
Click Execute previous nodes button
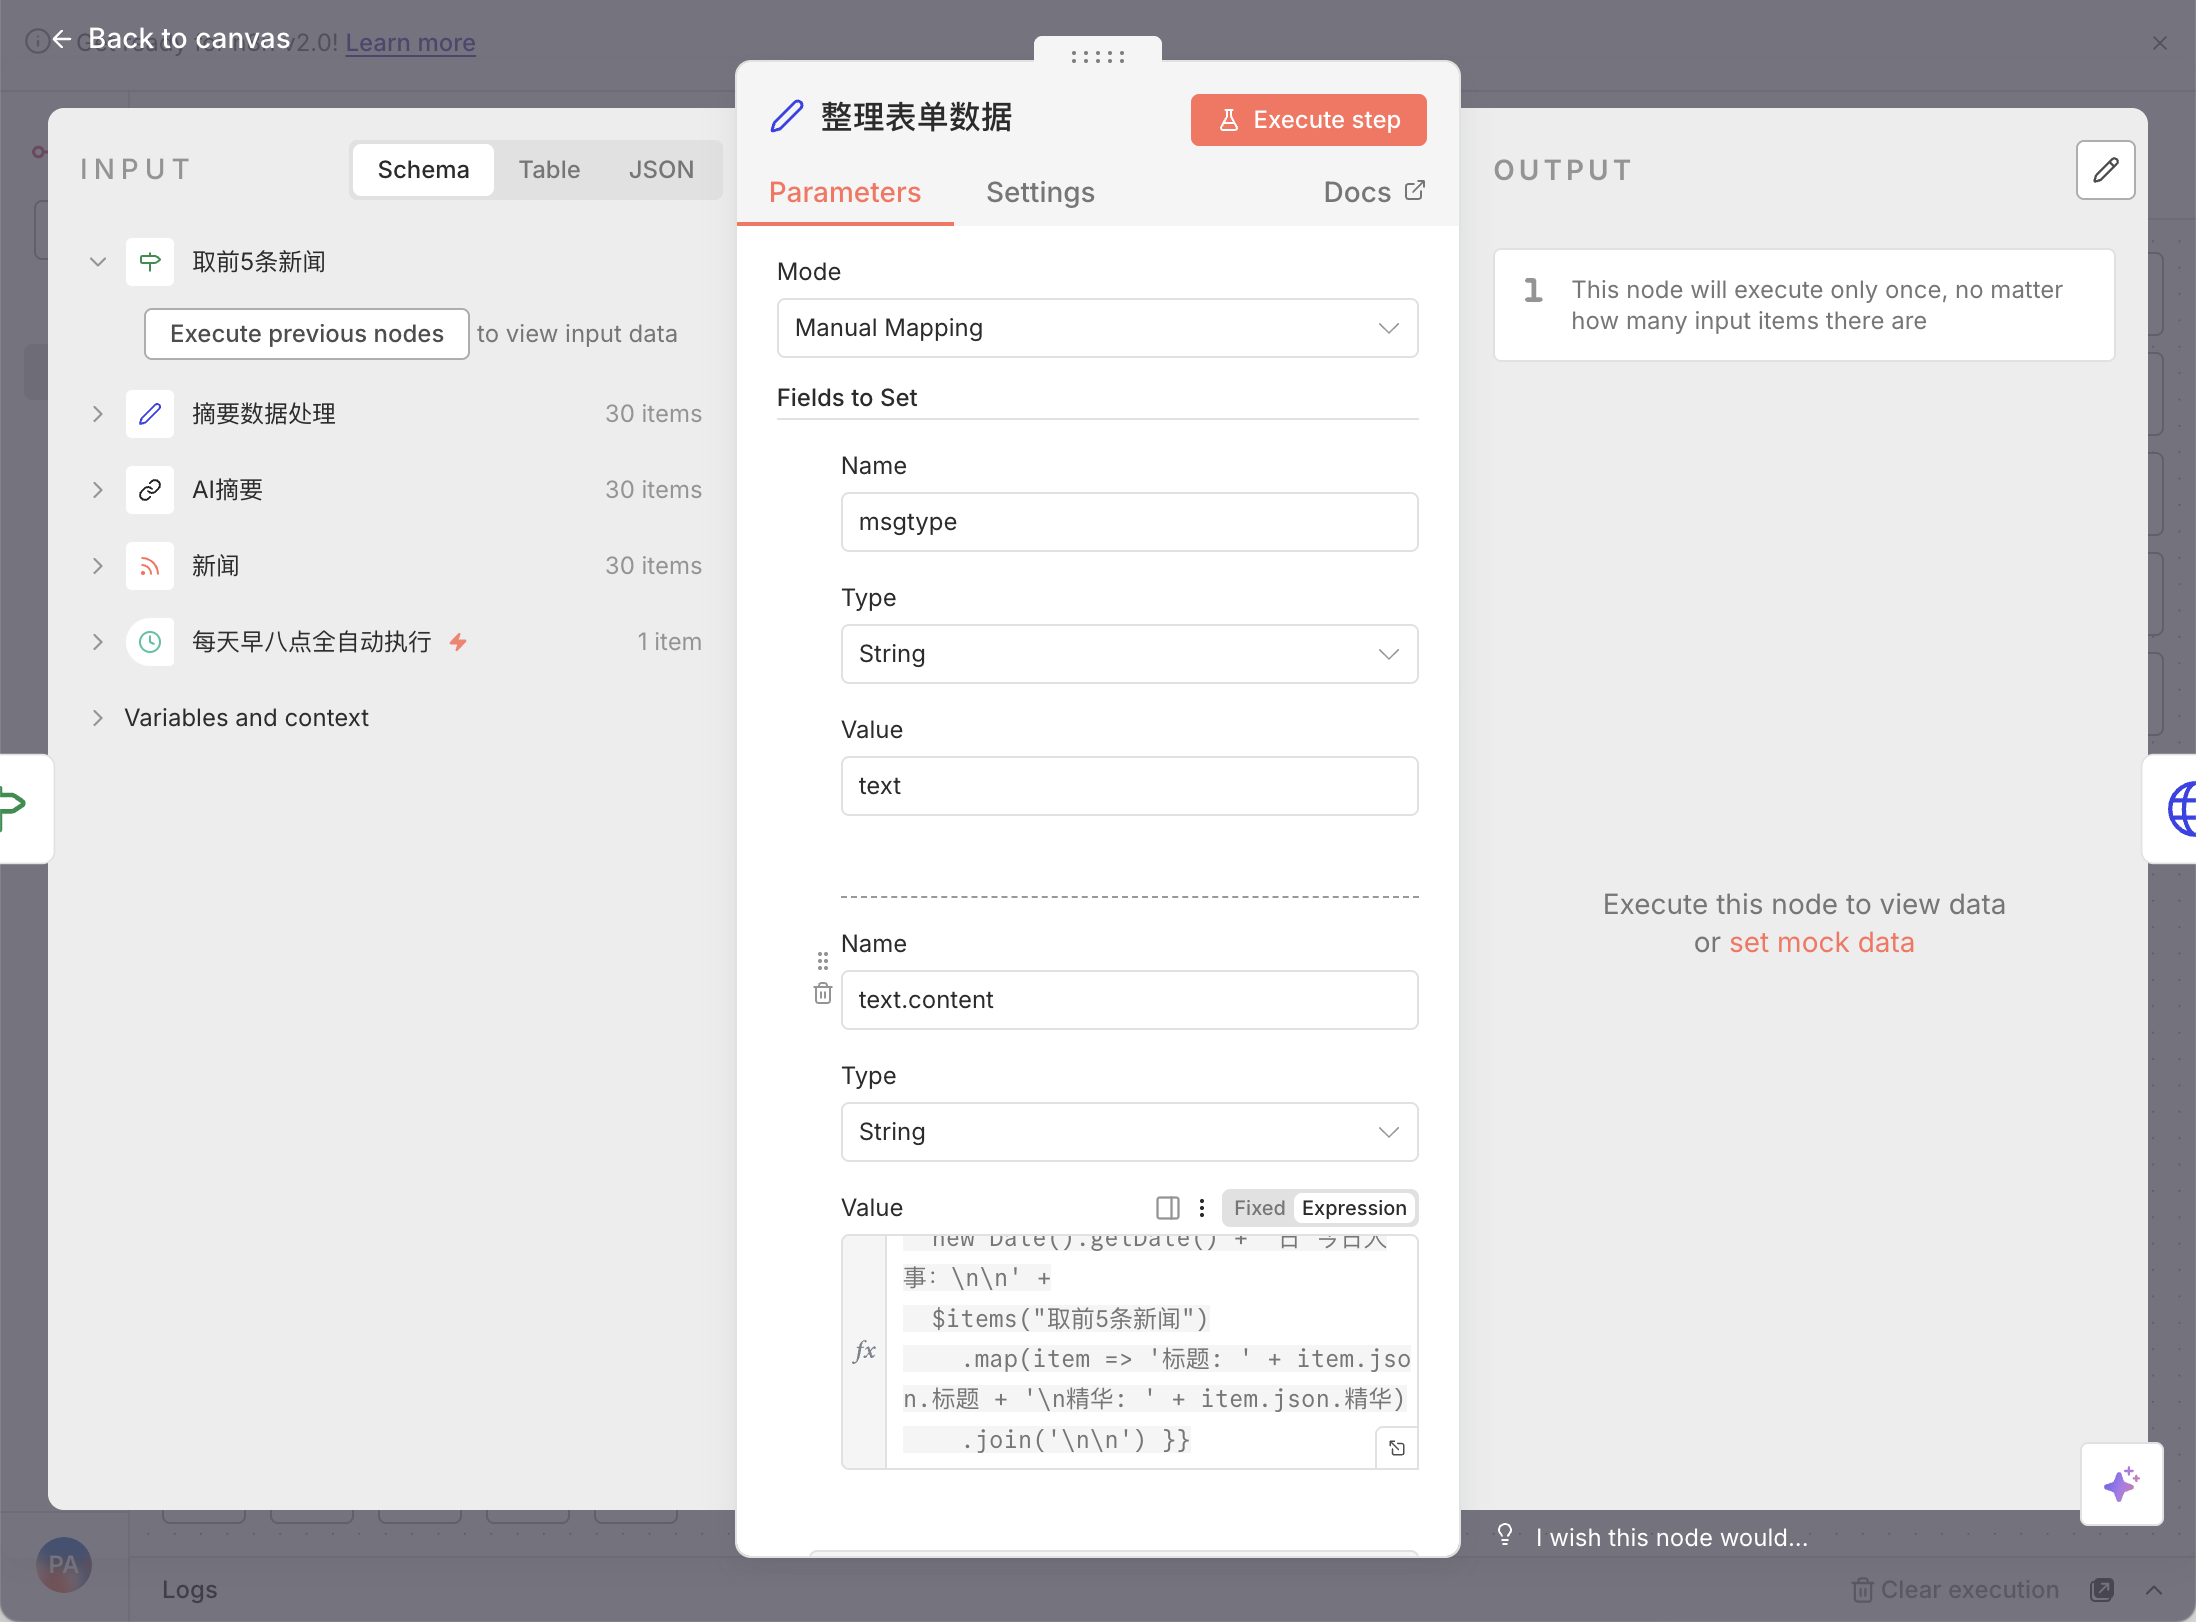(306, 334)
